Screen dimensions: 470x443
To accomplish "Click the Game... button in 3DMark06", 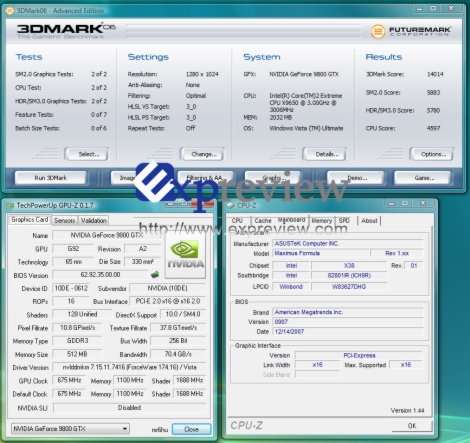I will [423, 178].
